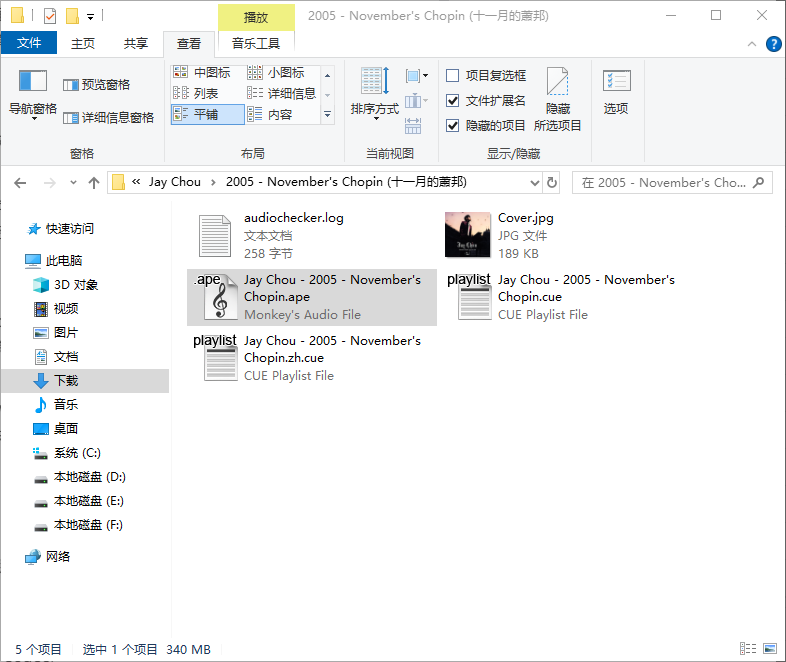Viewport: 786px width, 662px height.
Task: Open the File tab
Action: (x=29, y=43)
